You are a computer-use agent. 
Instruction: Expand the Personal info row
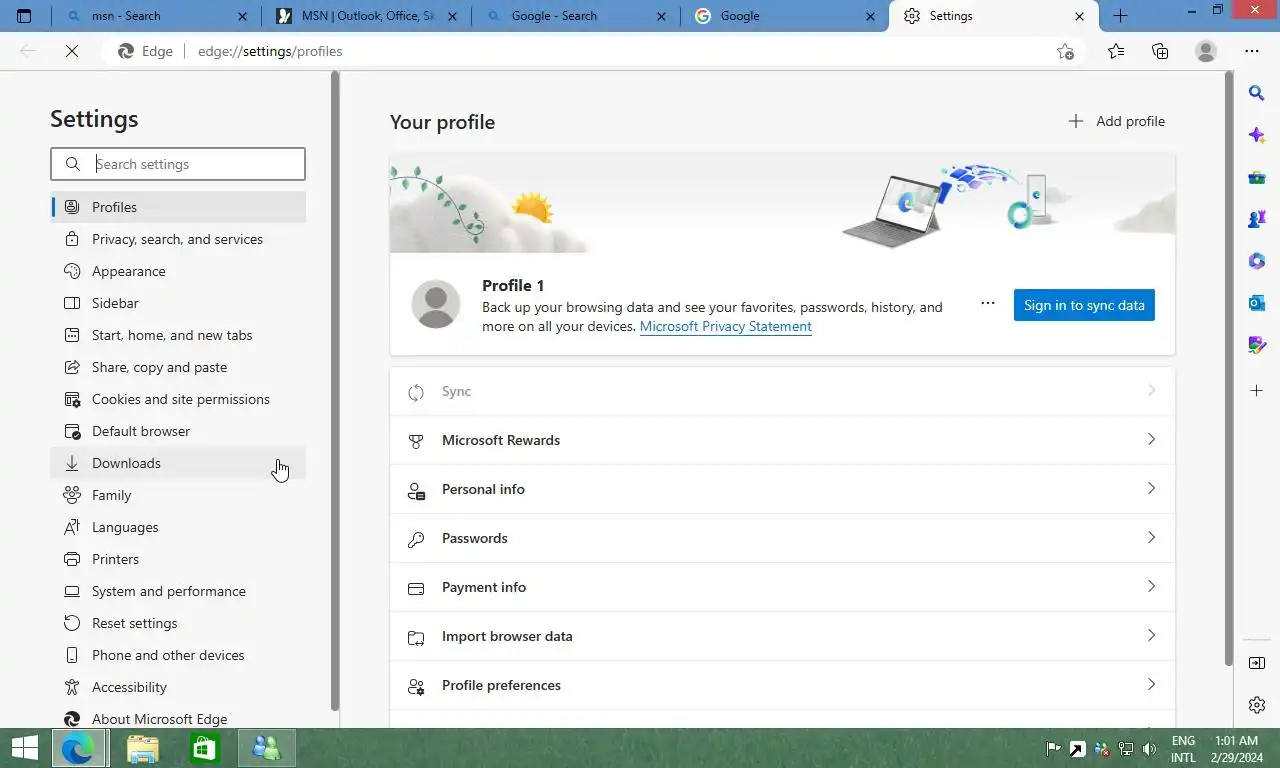pyautogui.click(x=782, y=489)
